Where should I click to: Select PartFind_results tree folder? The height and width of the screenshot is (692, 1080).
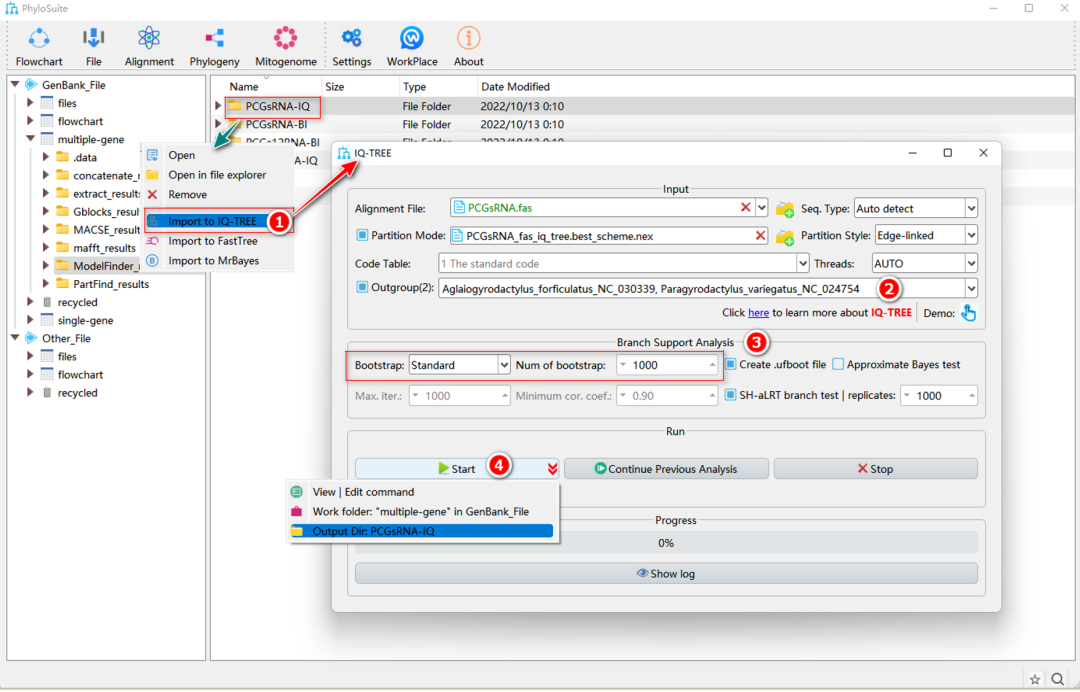pos(103,284)
